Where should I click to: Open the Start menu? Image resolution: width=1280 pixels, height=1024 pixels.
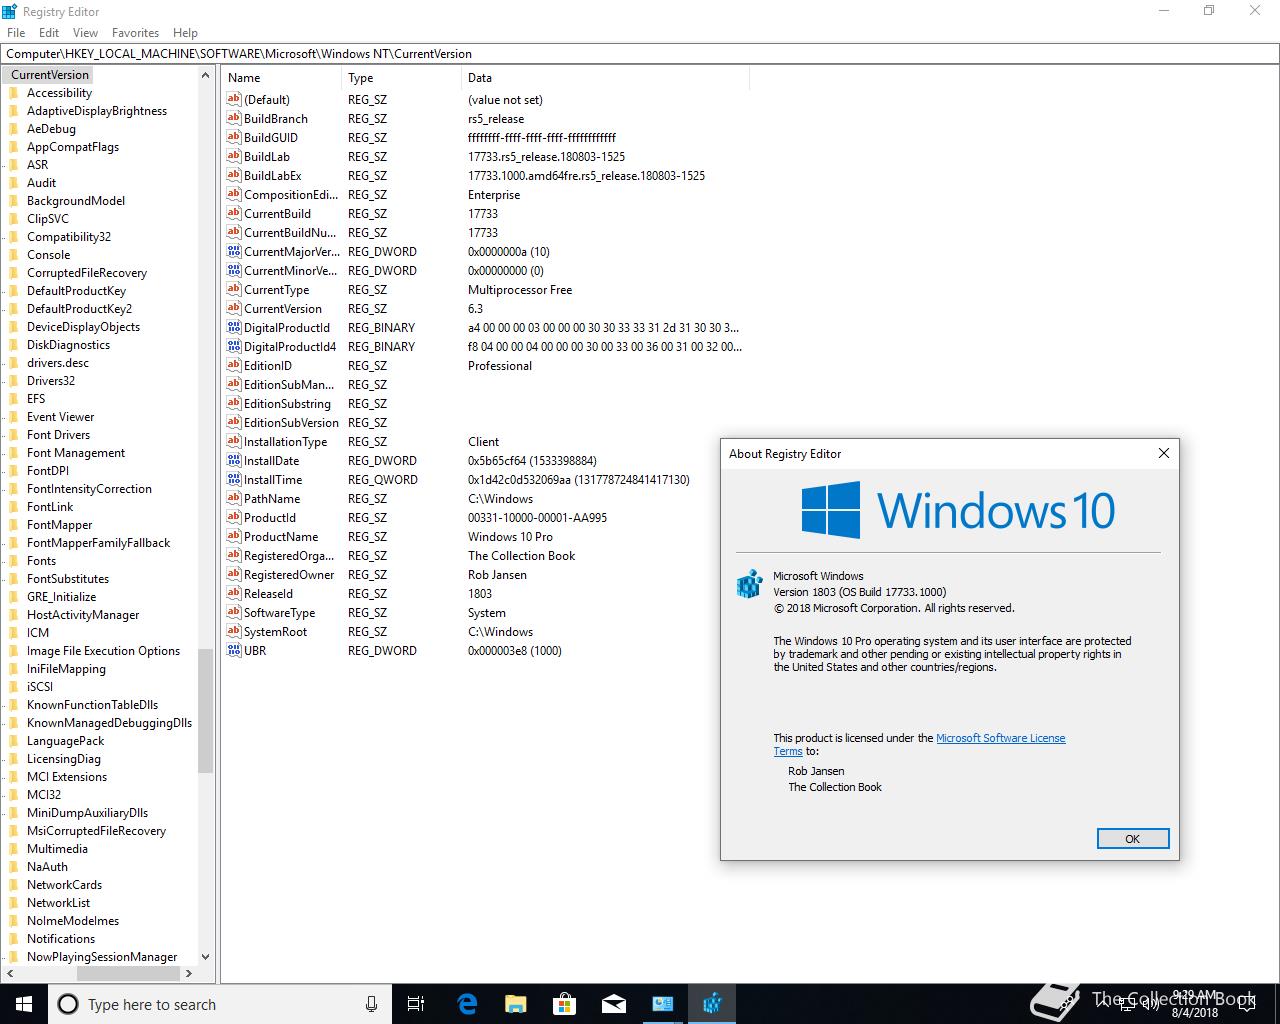tap(23, 1004)
